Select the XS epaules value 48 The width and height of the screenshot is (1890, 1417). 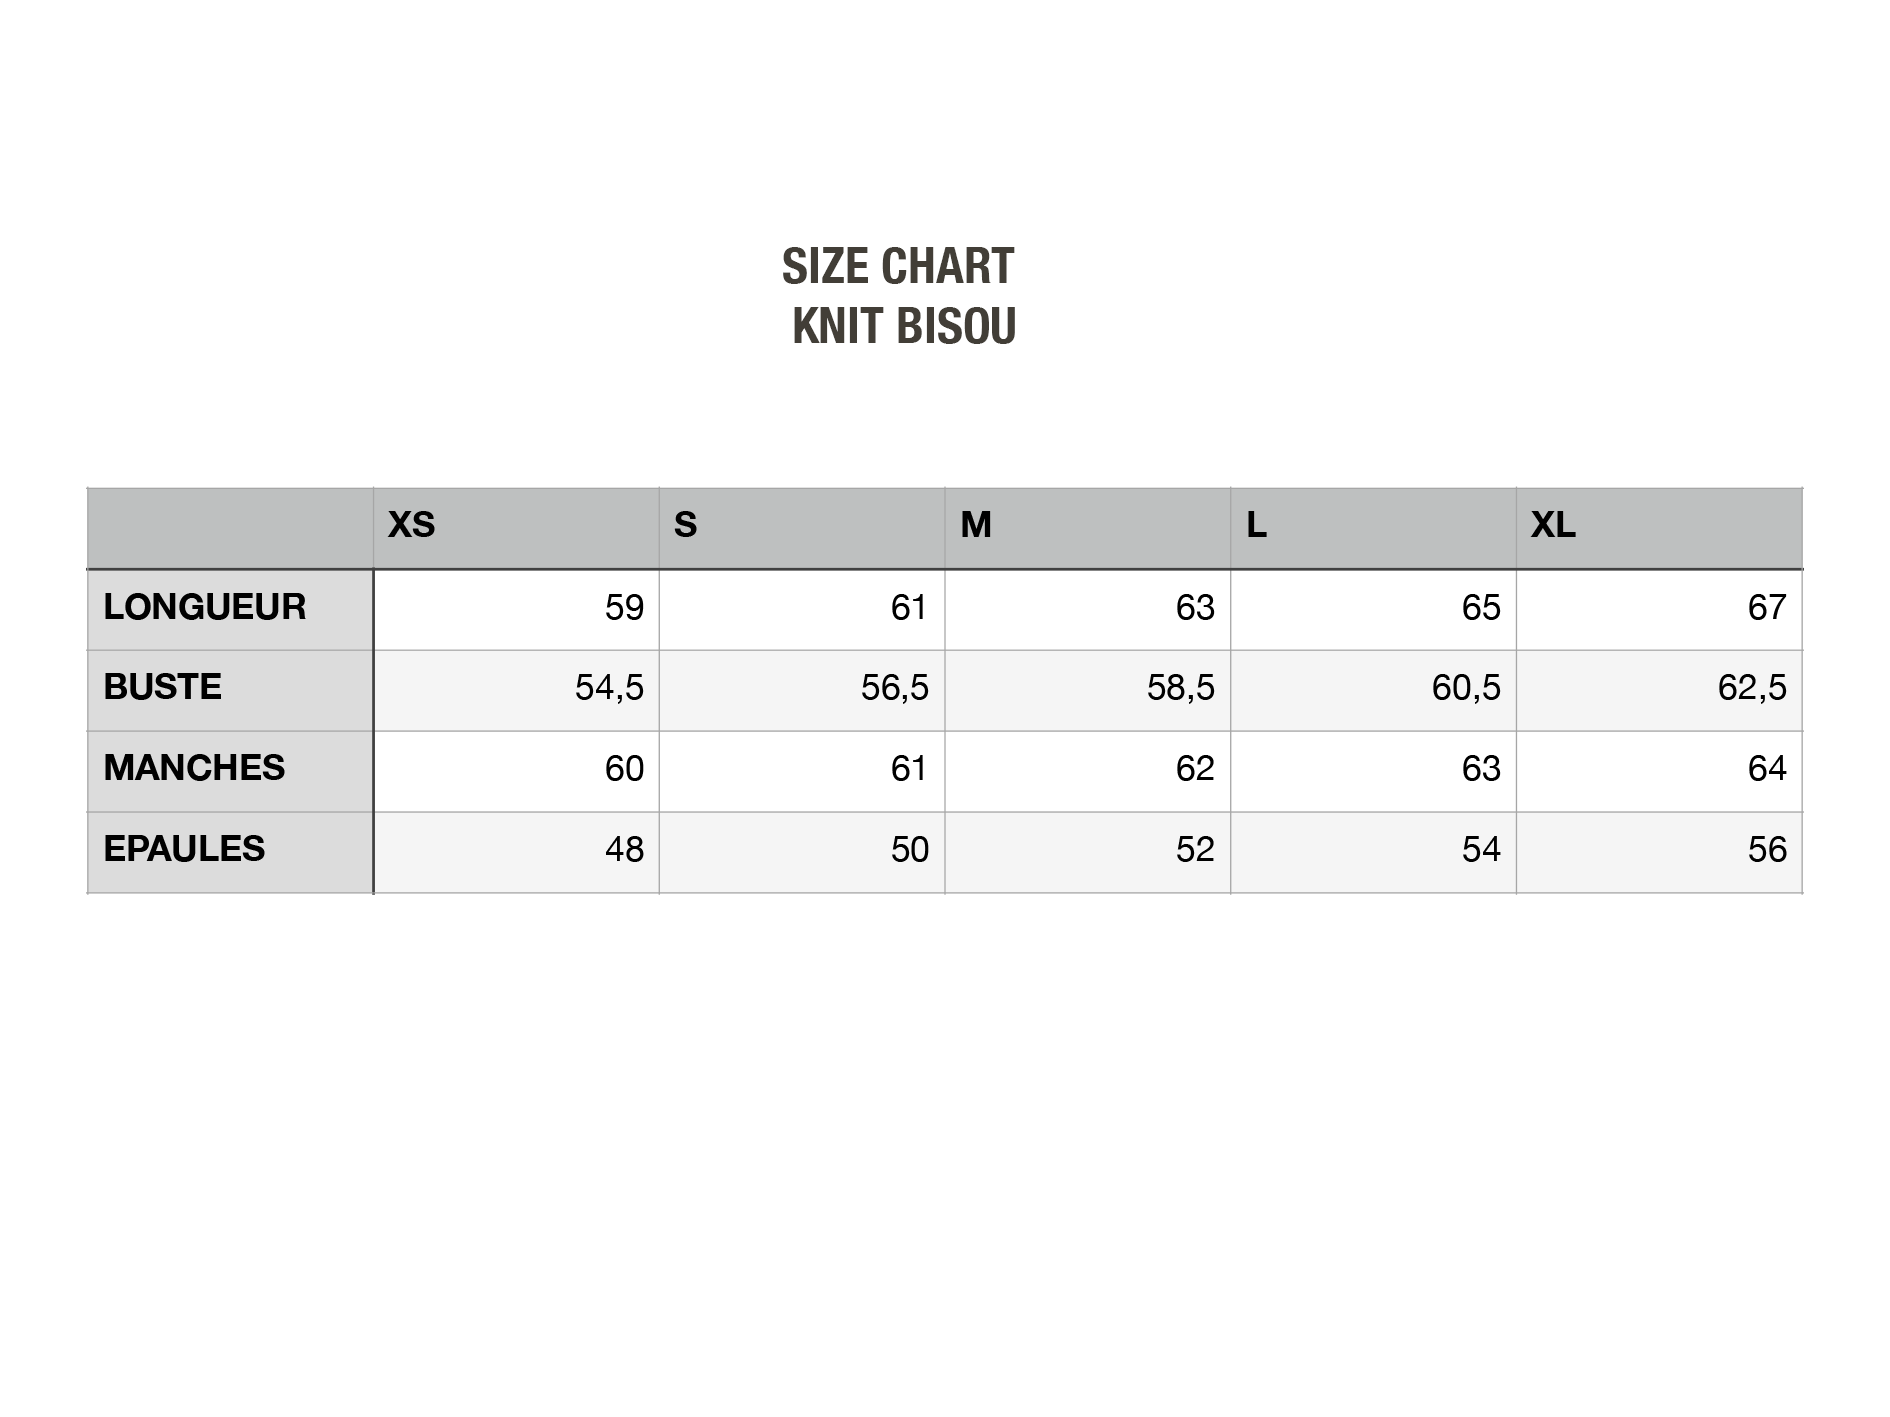(624, 850)
